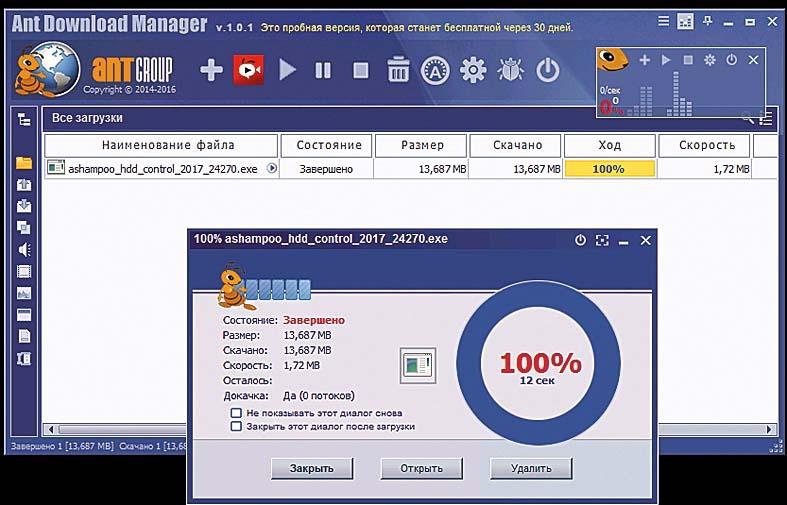Expand the arrow beside ashampoo_hdd_control file name
787x505 pixels.
pyautogui.click(x=272, y=169)
